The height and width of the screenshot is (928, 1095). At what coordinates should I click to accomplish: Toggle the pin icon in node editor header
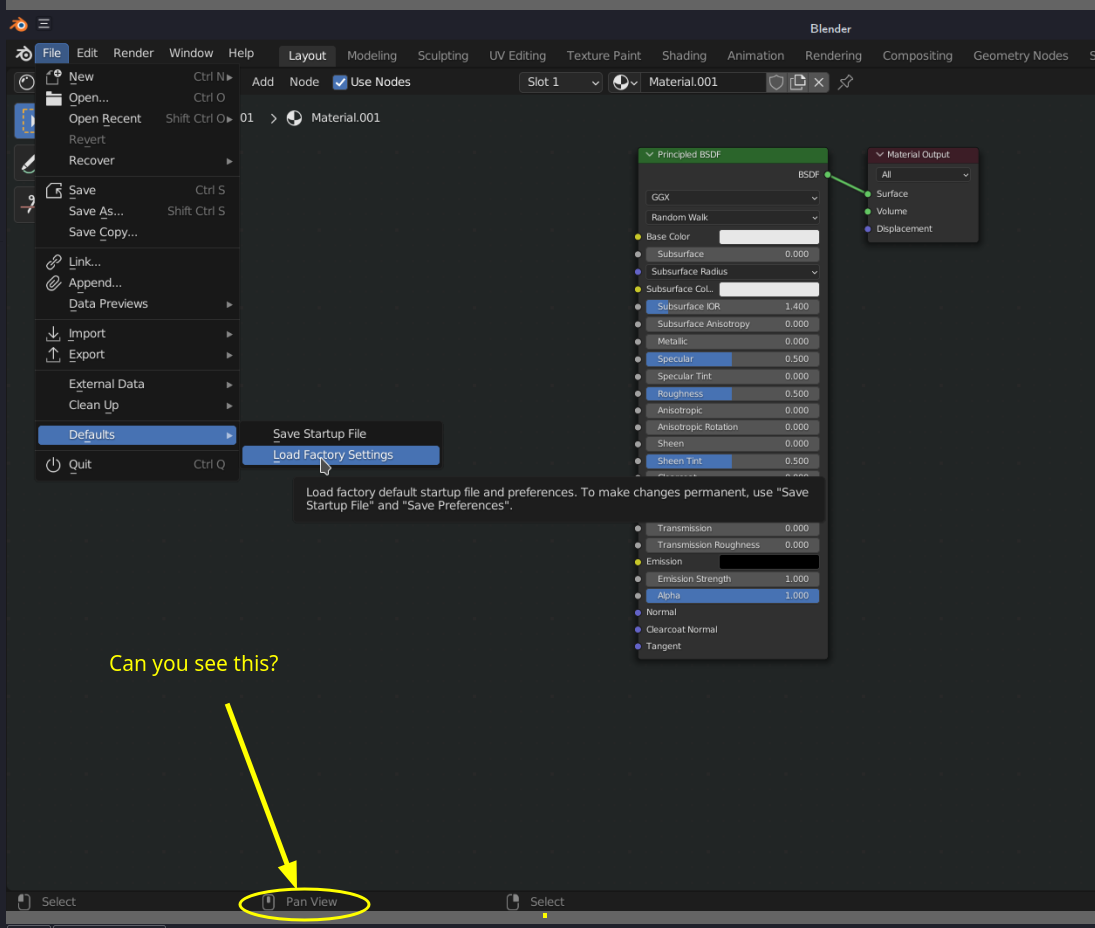tap(846, 82)
